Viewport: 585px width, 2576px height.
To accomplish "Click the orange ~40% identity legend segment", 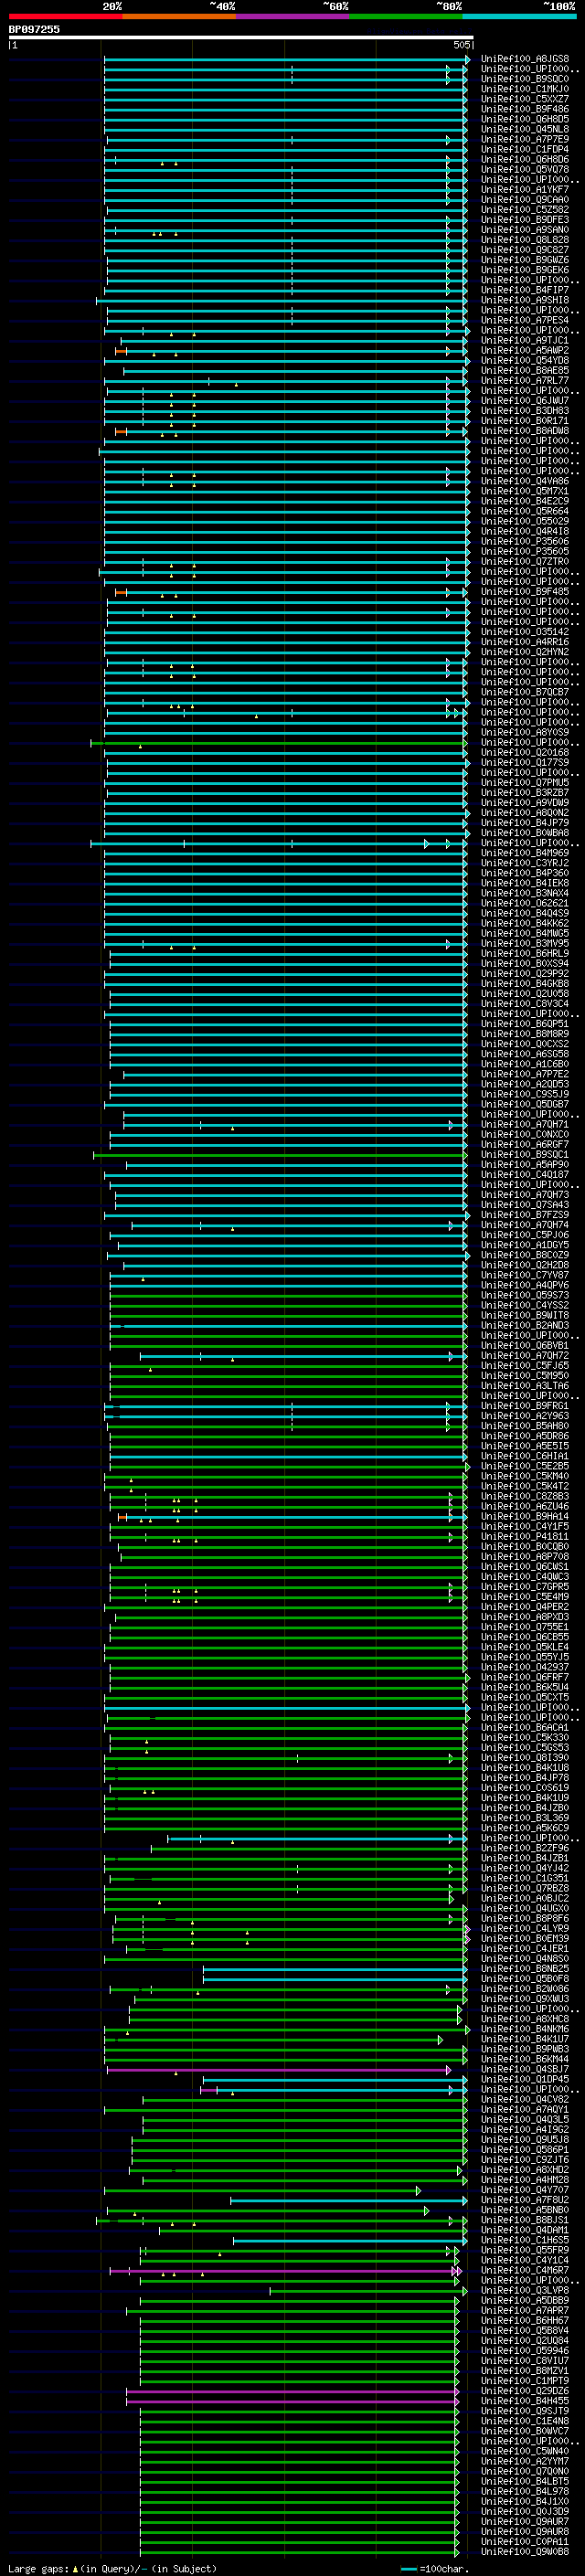I will tap(179, 16).
